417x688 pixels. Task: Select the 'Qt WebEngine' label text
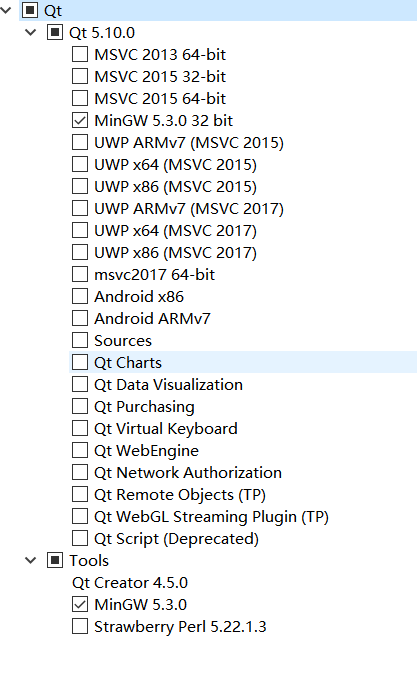click(146, 451)
